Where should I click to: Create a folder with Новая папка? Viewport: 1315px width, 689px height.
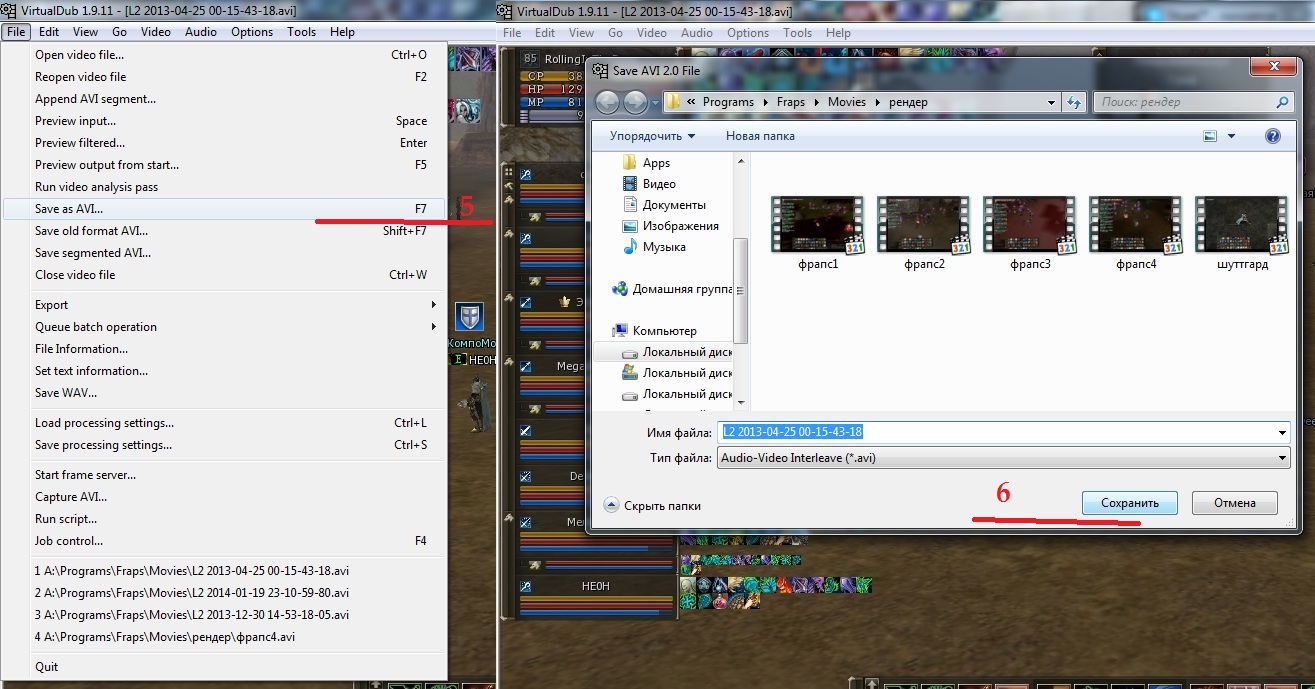tap(760, 136)
